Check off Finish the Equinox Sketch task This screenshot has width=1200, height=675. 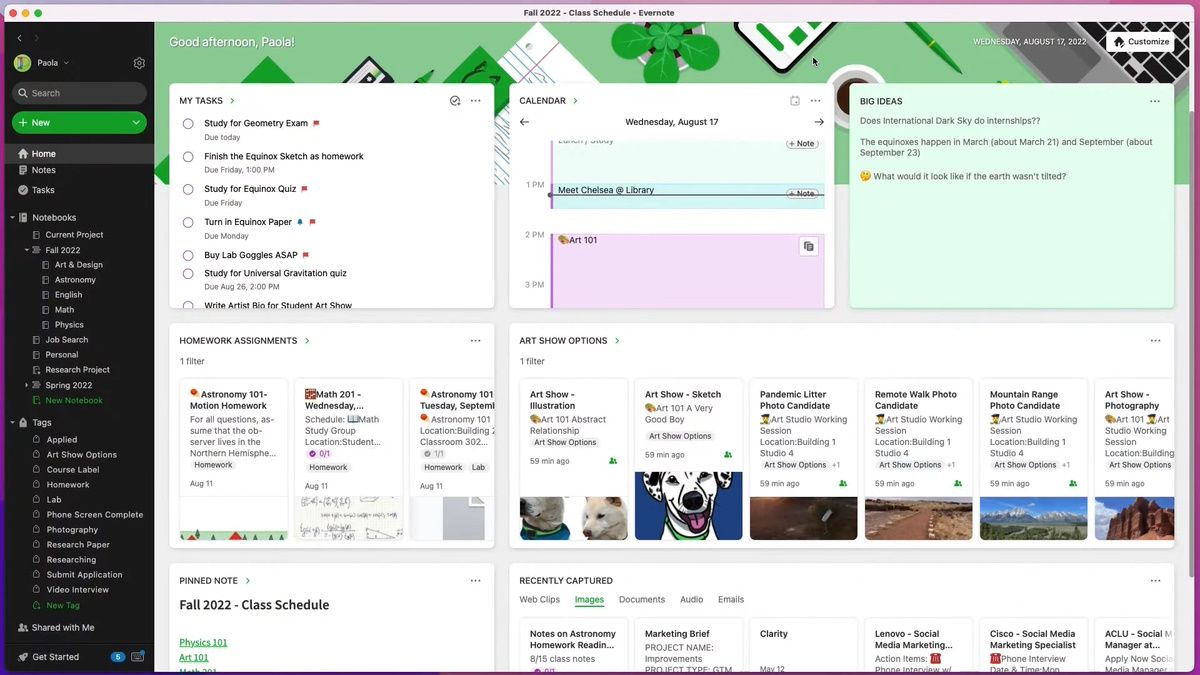pos(188,157)
